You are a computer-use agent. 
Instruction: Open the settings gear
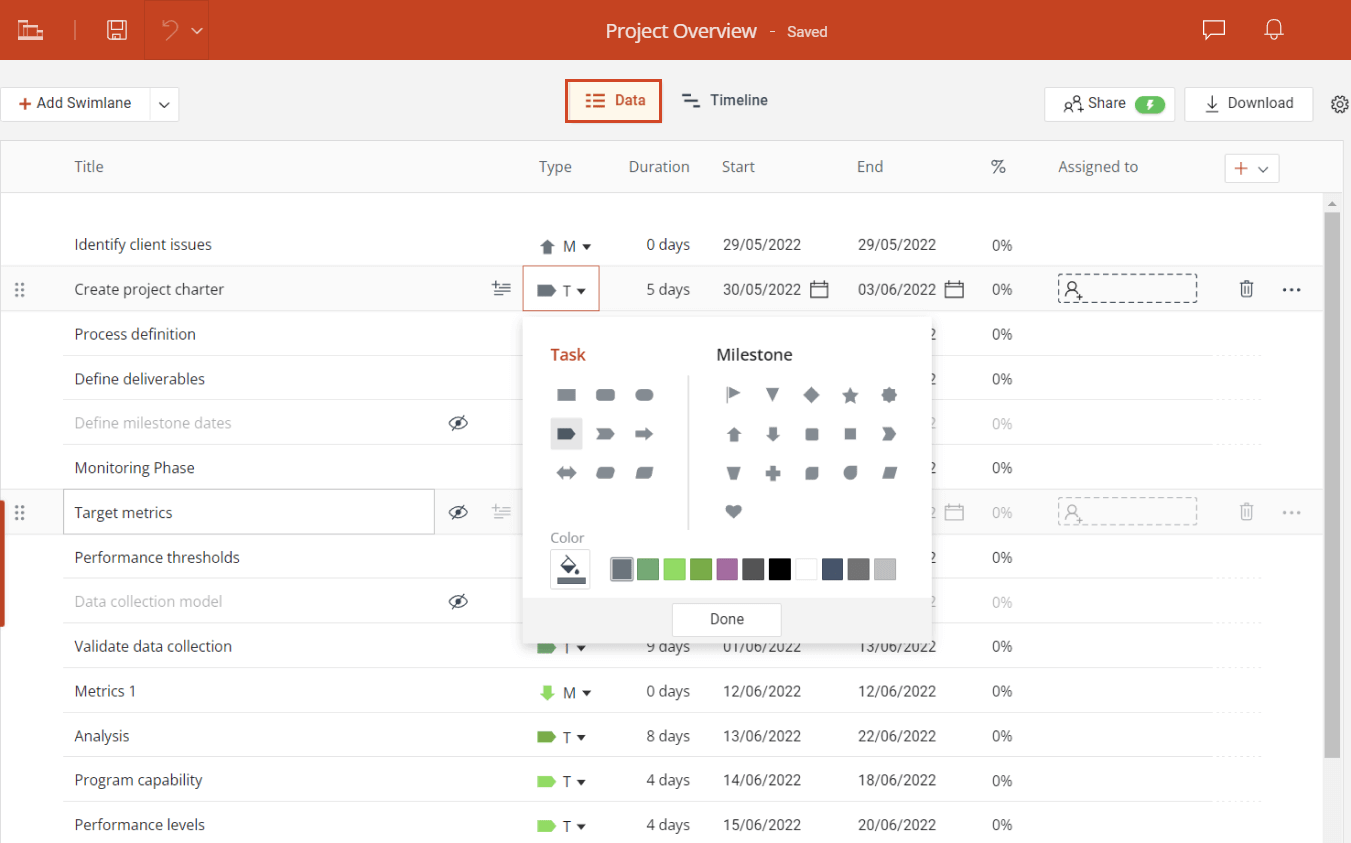point(1340,103)
